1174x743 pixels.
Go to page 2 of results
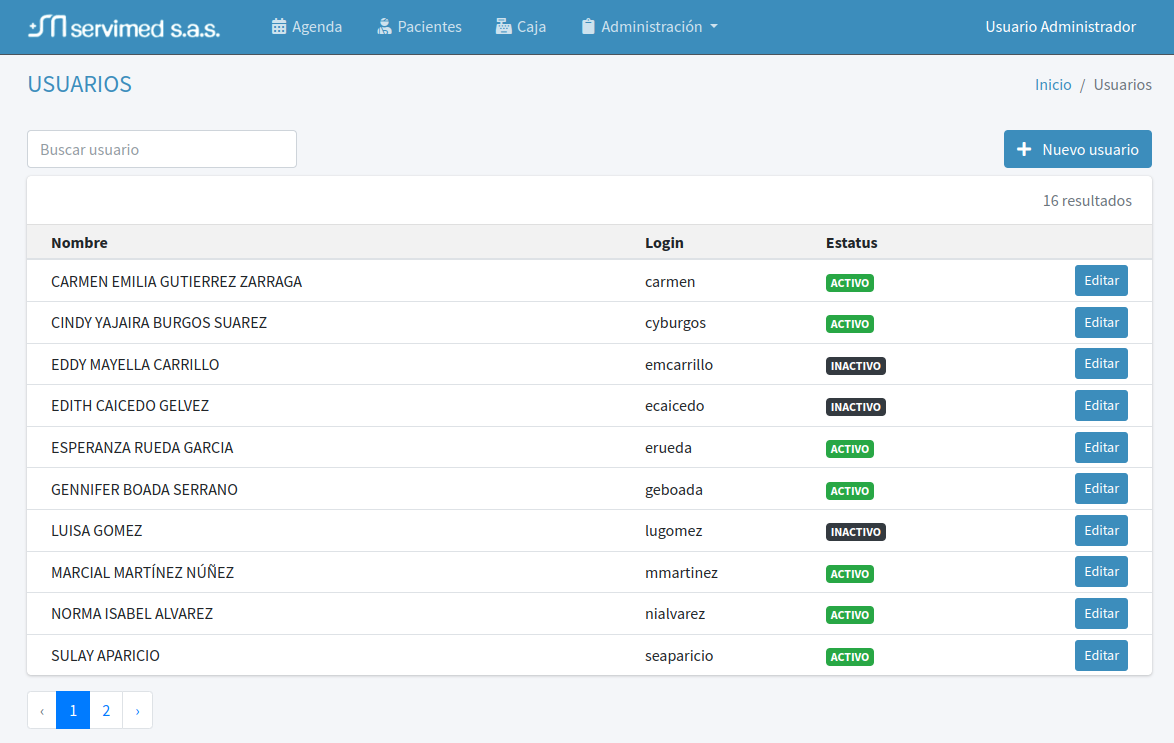[106, 710]
